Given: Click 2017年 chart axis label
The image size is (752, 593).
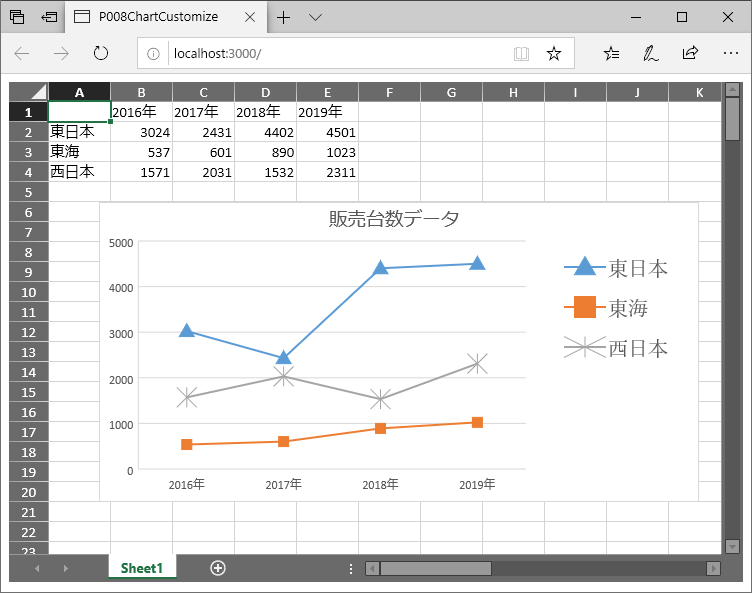Looking at the screenshot, I should pos(283,485).
